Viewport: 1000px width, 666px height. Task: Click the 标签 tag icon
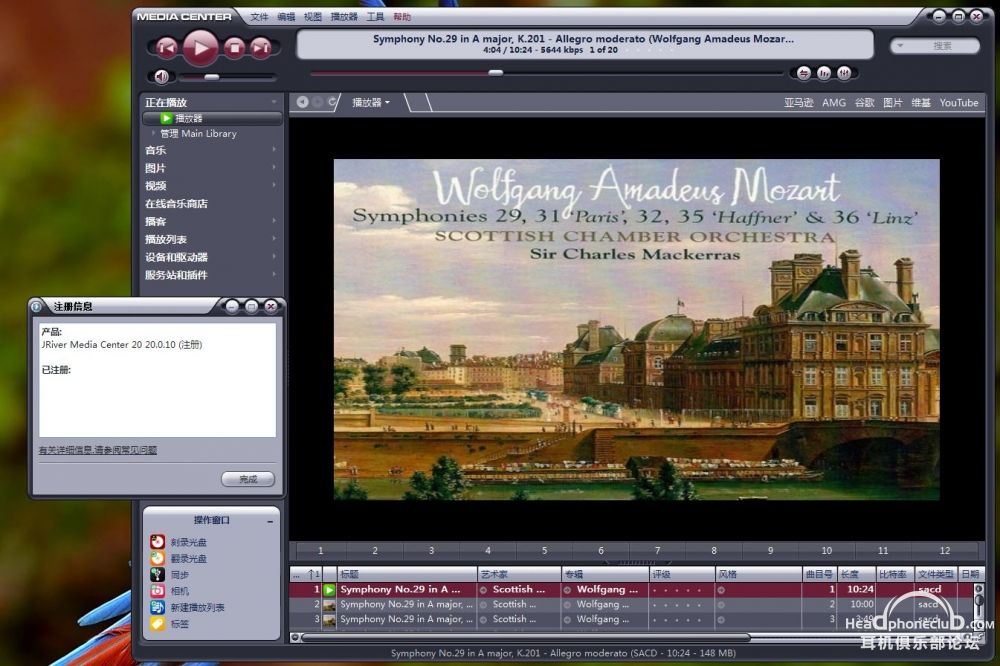pos(158,624)
